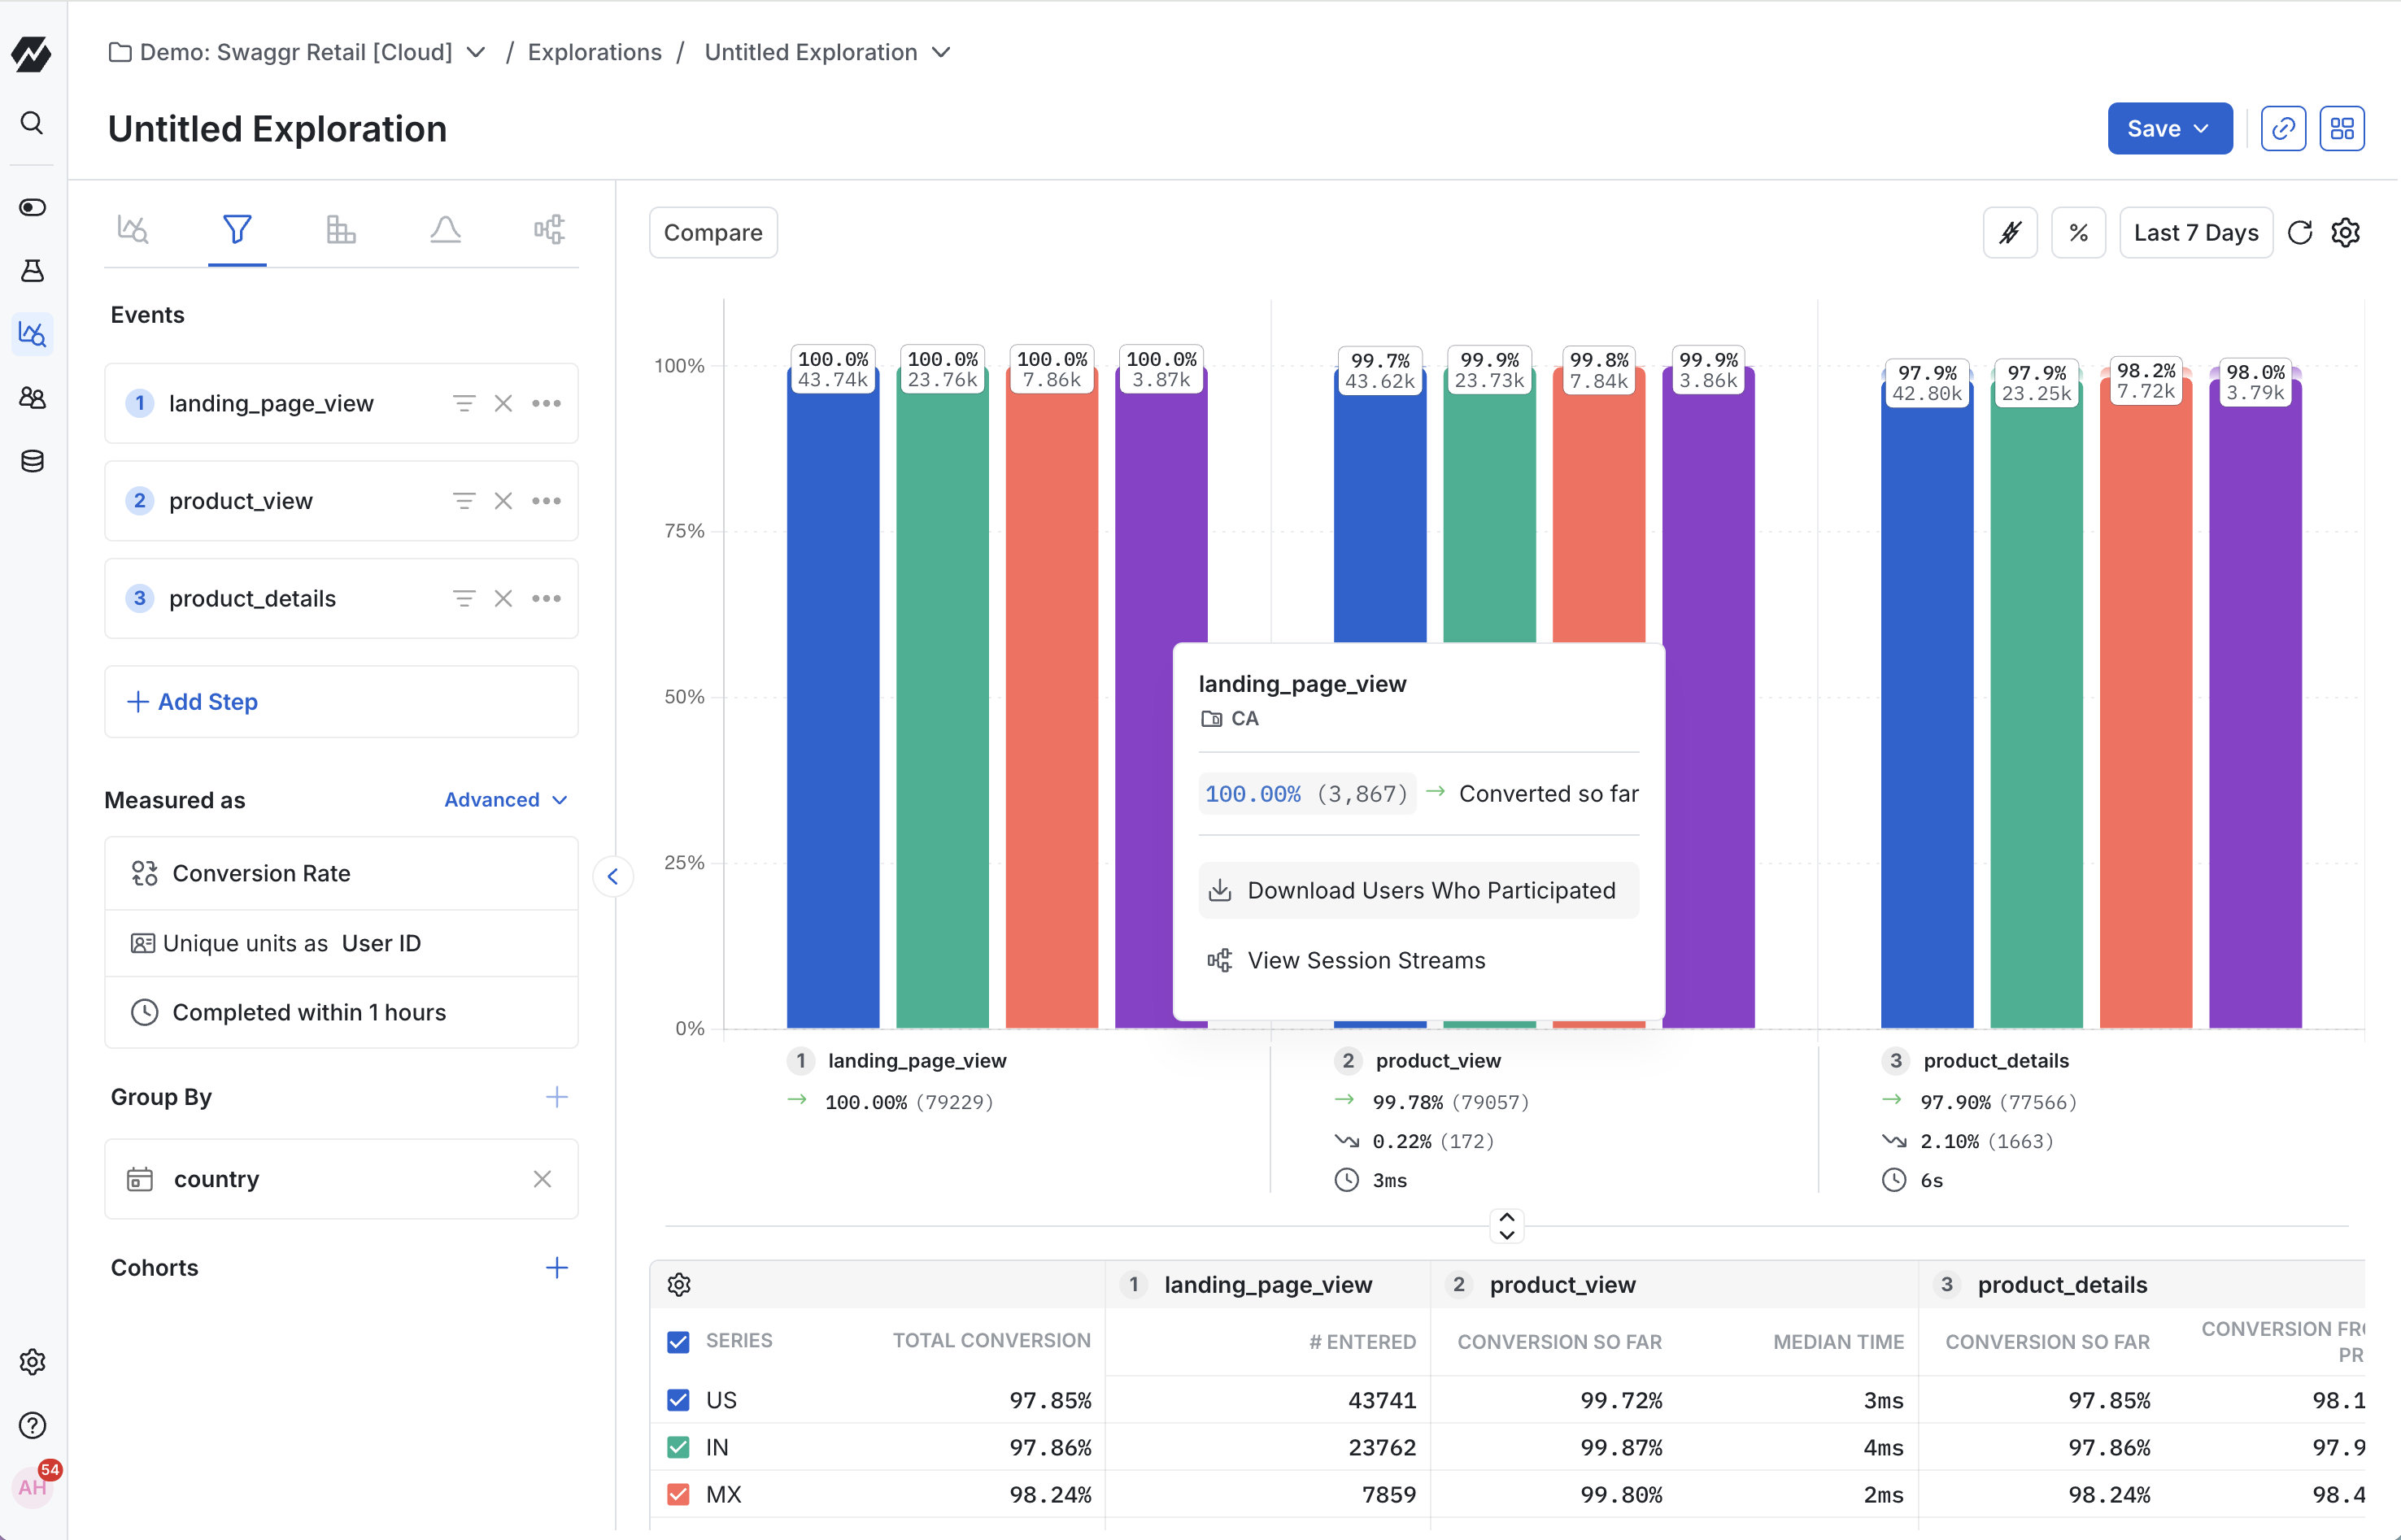Select View Session Streams in the popup

(1366, 960)
